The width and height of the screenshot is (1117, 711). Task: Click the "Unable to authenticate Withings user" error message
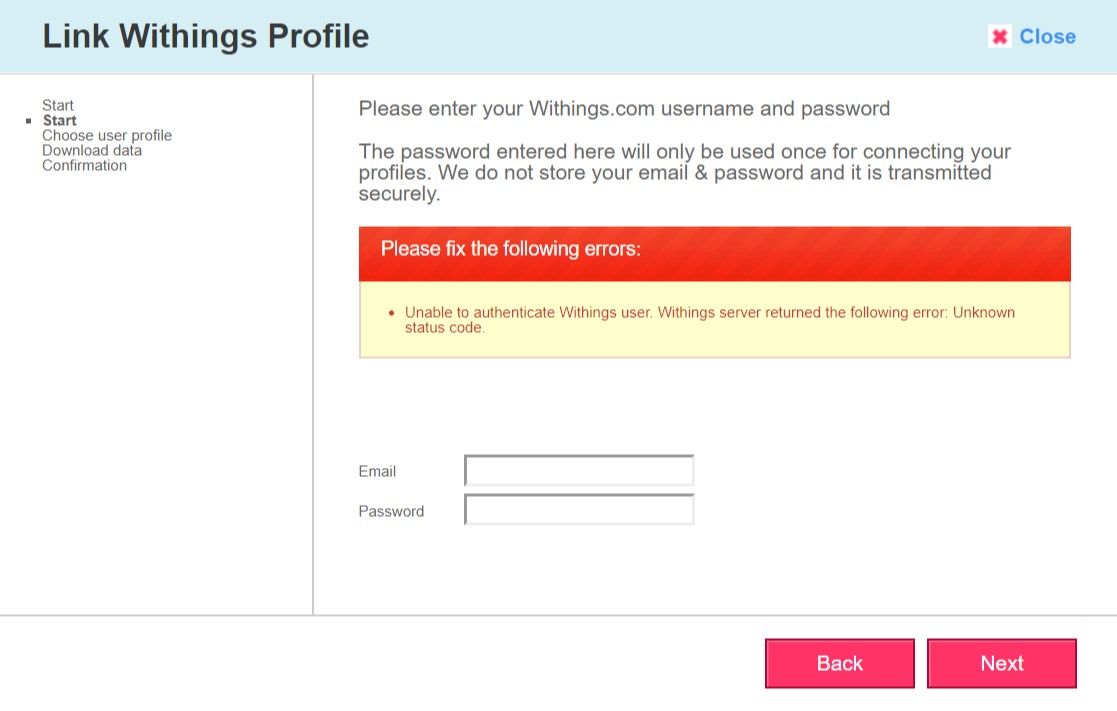tap(709, 319)
